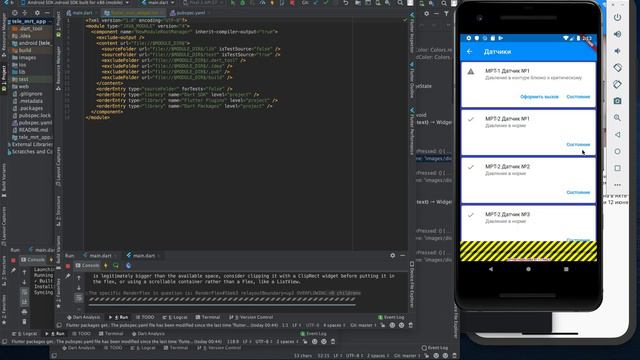This screenshot has width=640, height=360.
Task: Click the print icon in the background Run panel gutter
Action: (x=24, y=312)
